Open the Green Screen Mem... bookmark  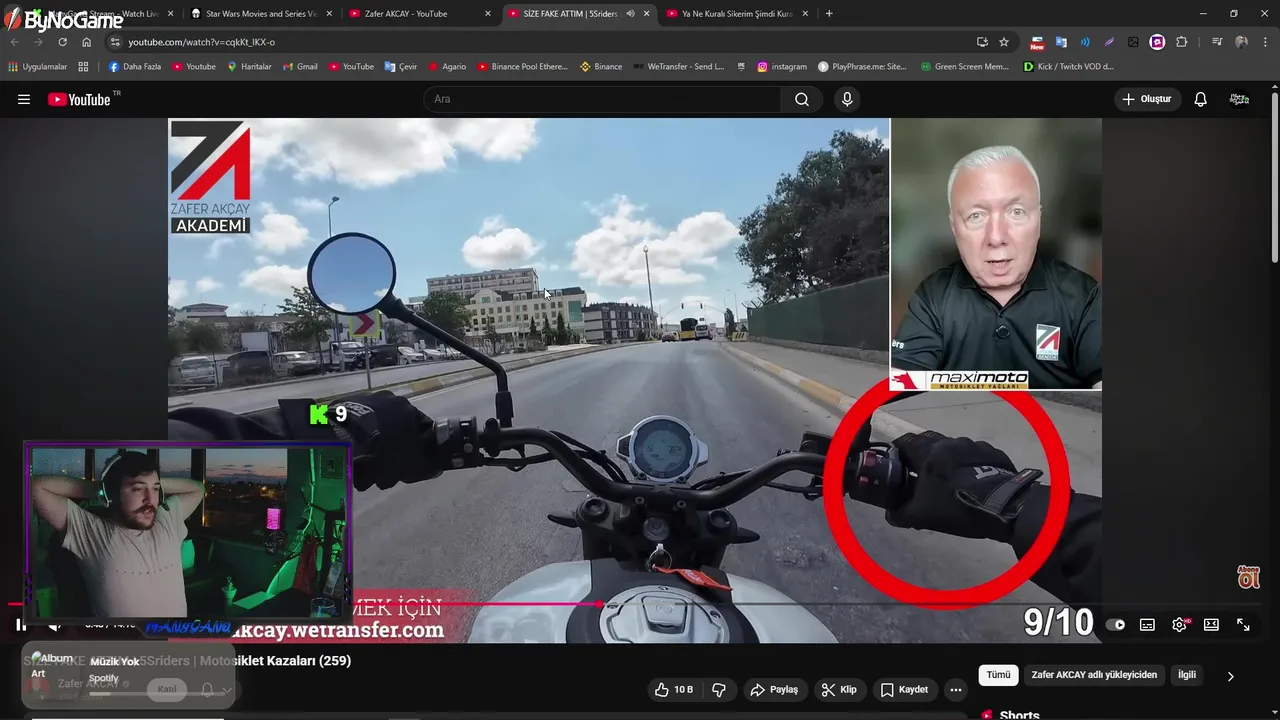coord(964,67)
